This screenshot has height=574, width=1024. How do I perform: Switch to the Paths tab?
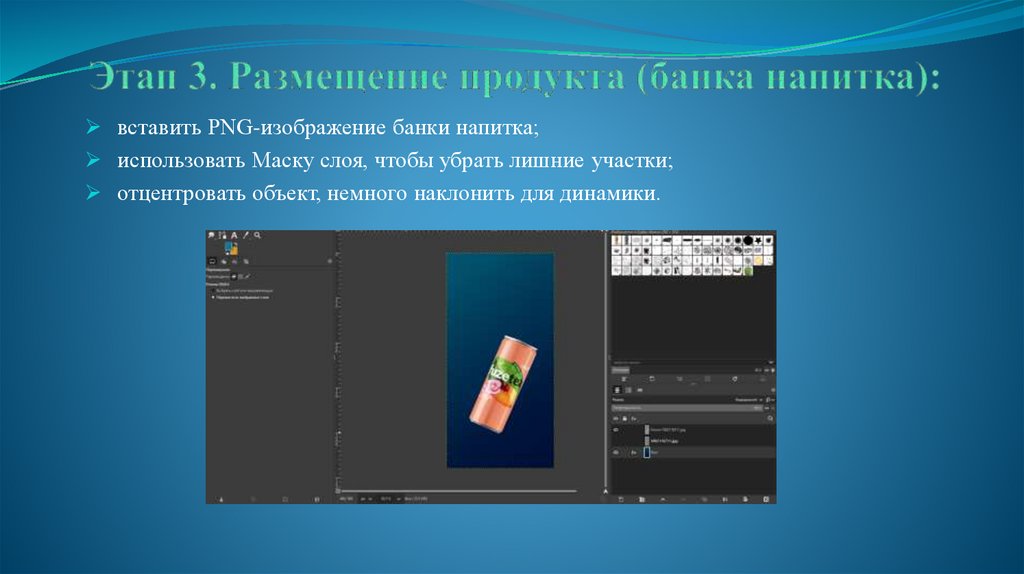[639, 390]
